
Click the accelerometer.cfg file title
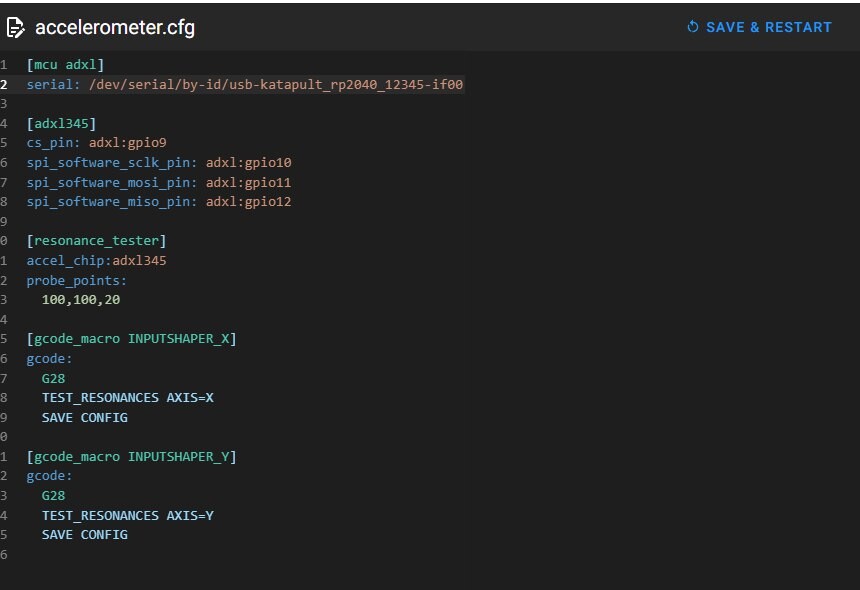point(115,28)
